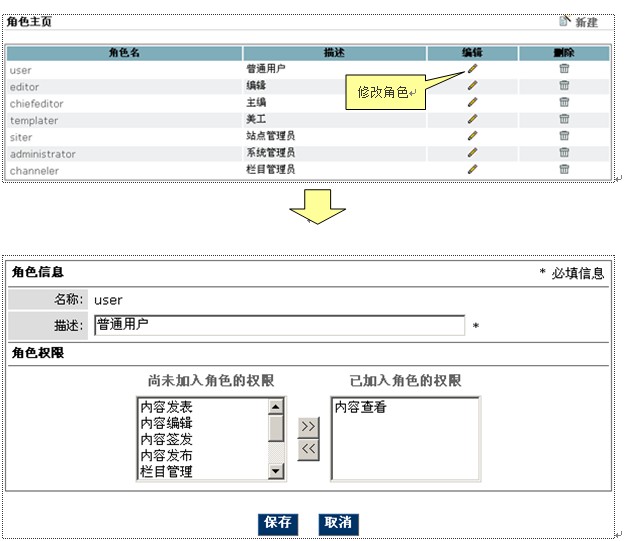This screenshot has height=541, width=643.
Task: Click the 栏目管理员 description cell
Action: 270,169
